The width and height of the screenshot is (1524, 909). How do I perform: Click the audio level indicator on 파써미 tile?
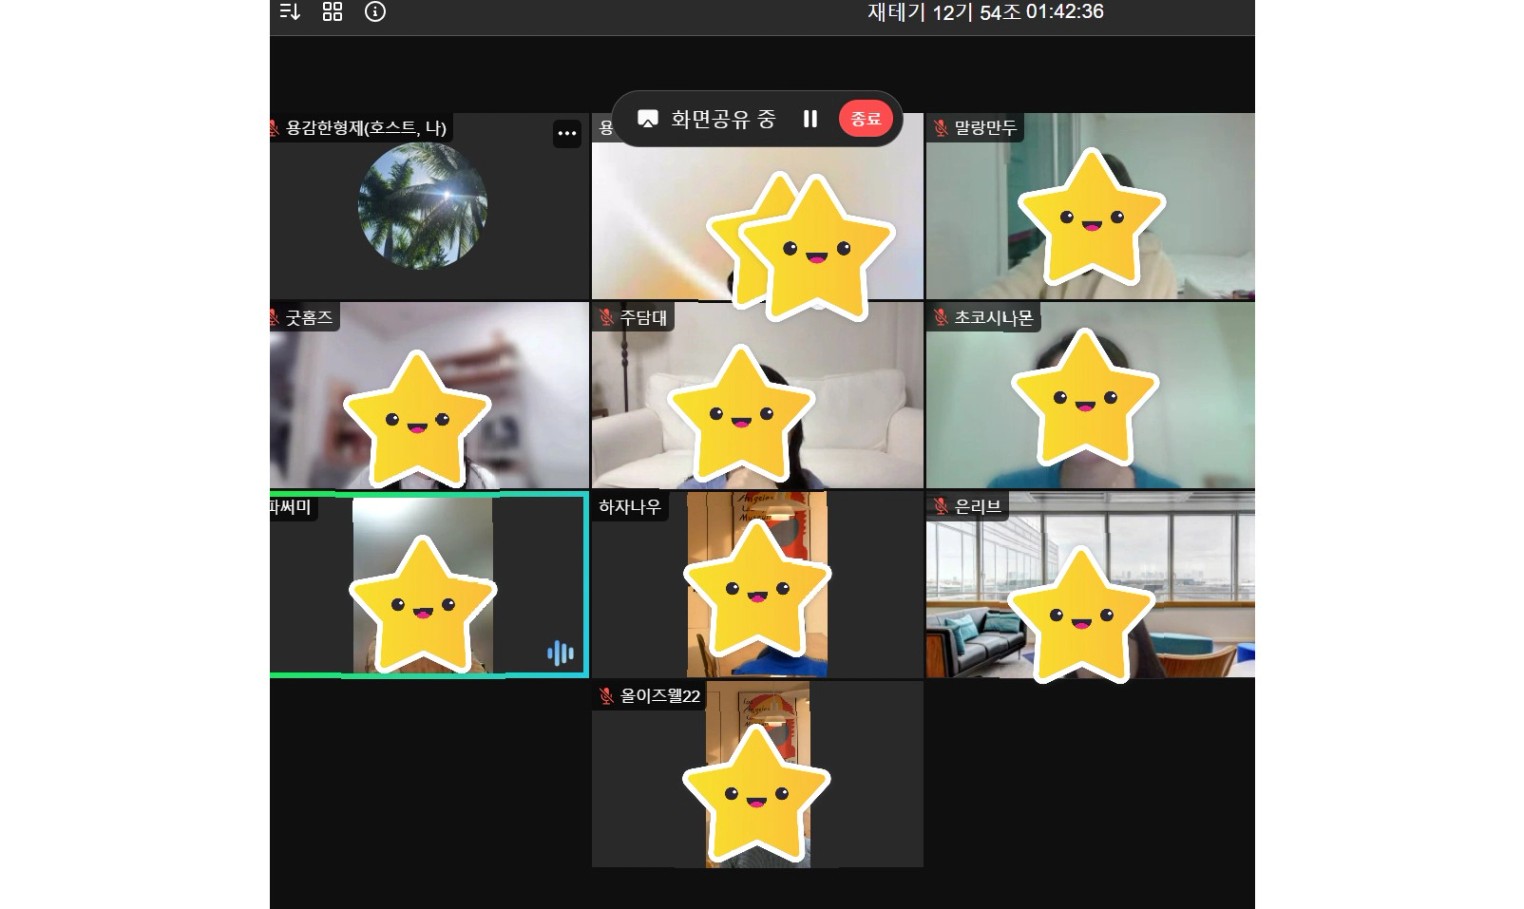tap(560, 653)
